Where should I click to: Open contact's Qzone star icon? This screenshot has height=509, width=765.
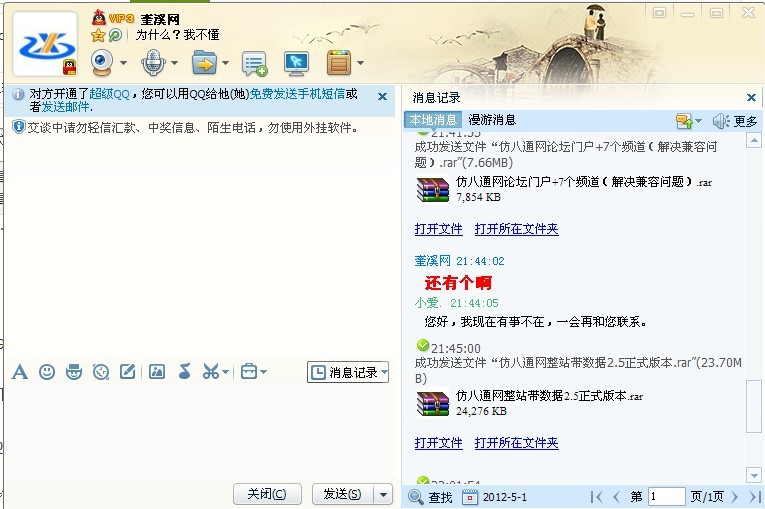click(x=98, y=35)
